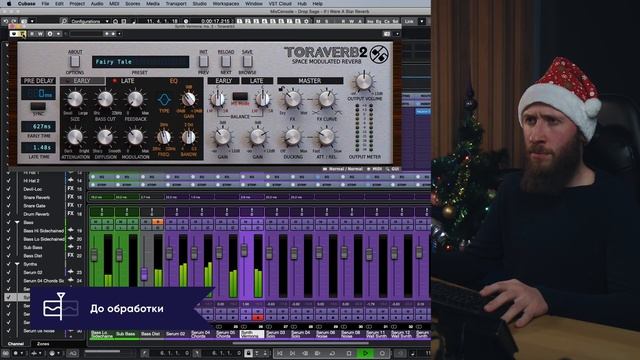Image resolution: width=640 pixels, height=360 pixels.
Task: Open the VST Cloud menu
Action: pyautogui.click(x=280, y=3)
